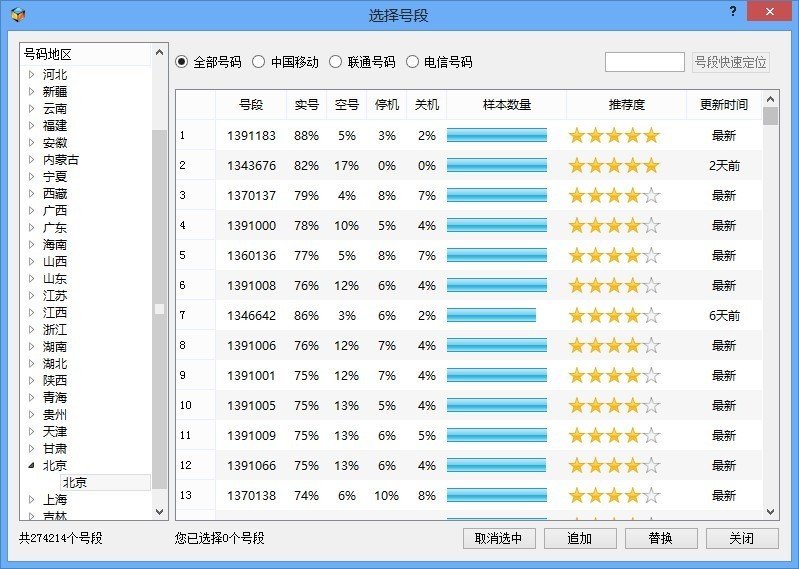Select 湖南 in the region tree
This screenshot has height=569, width=799.
(x=55, y=346)
